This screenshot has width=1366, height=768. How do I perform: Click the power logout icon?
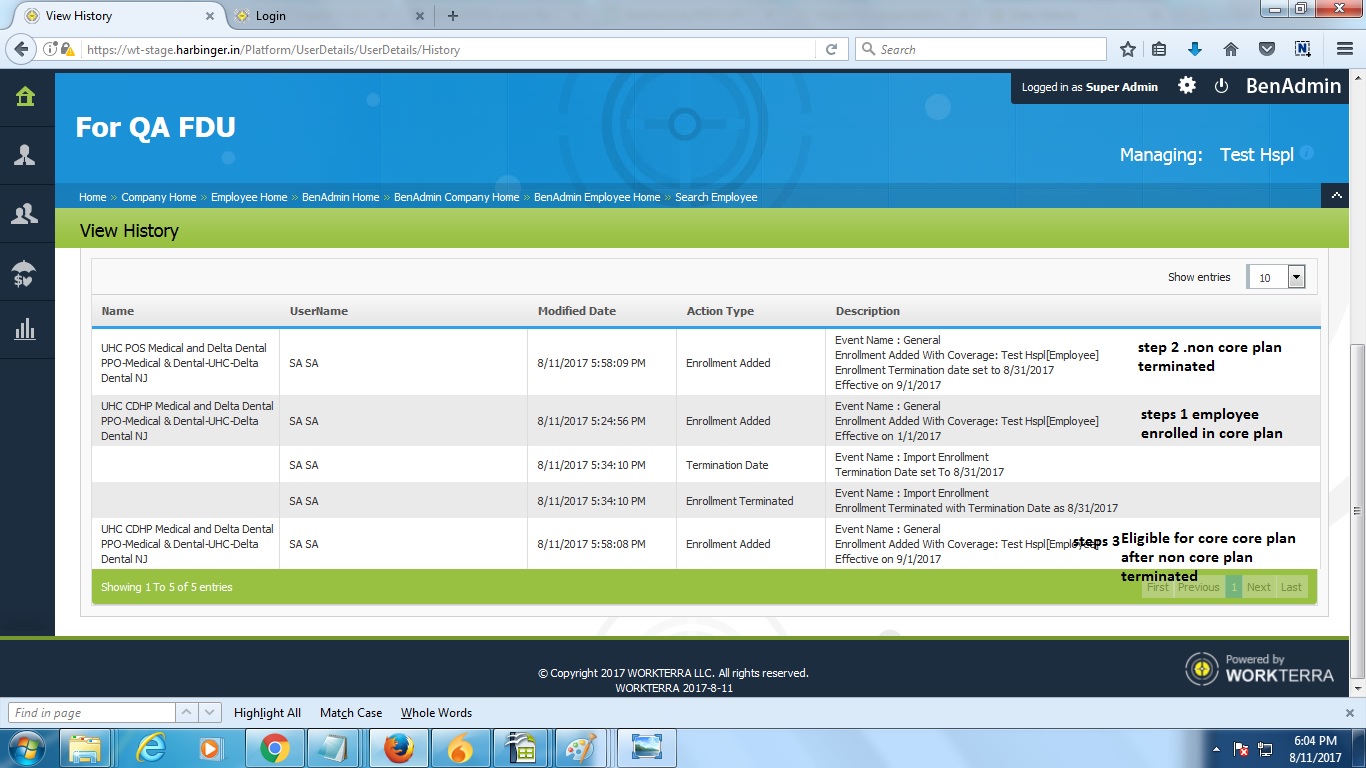tap(1221, 86)
